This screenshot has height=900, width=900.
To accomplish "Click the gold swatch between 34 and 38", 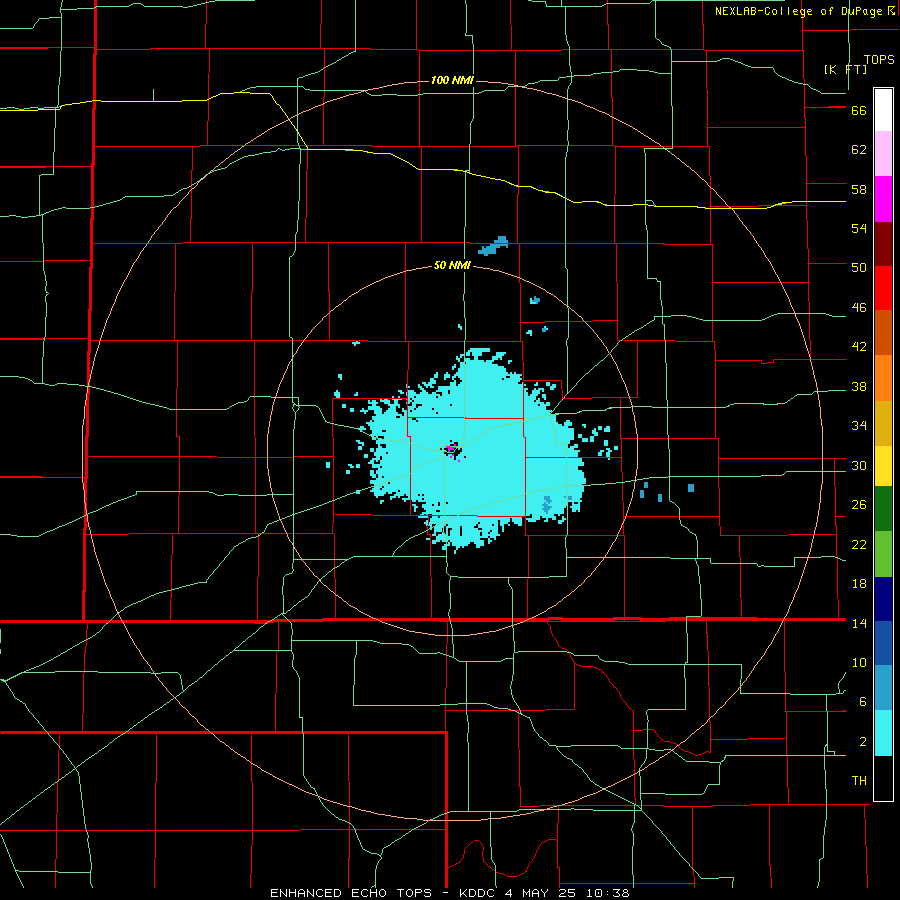I will 883,423.
